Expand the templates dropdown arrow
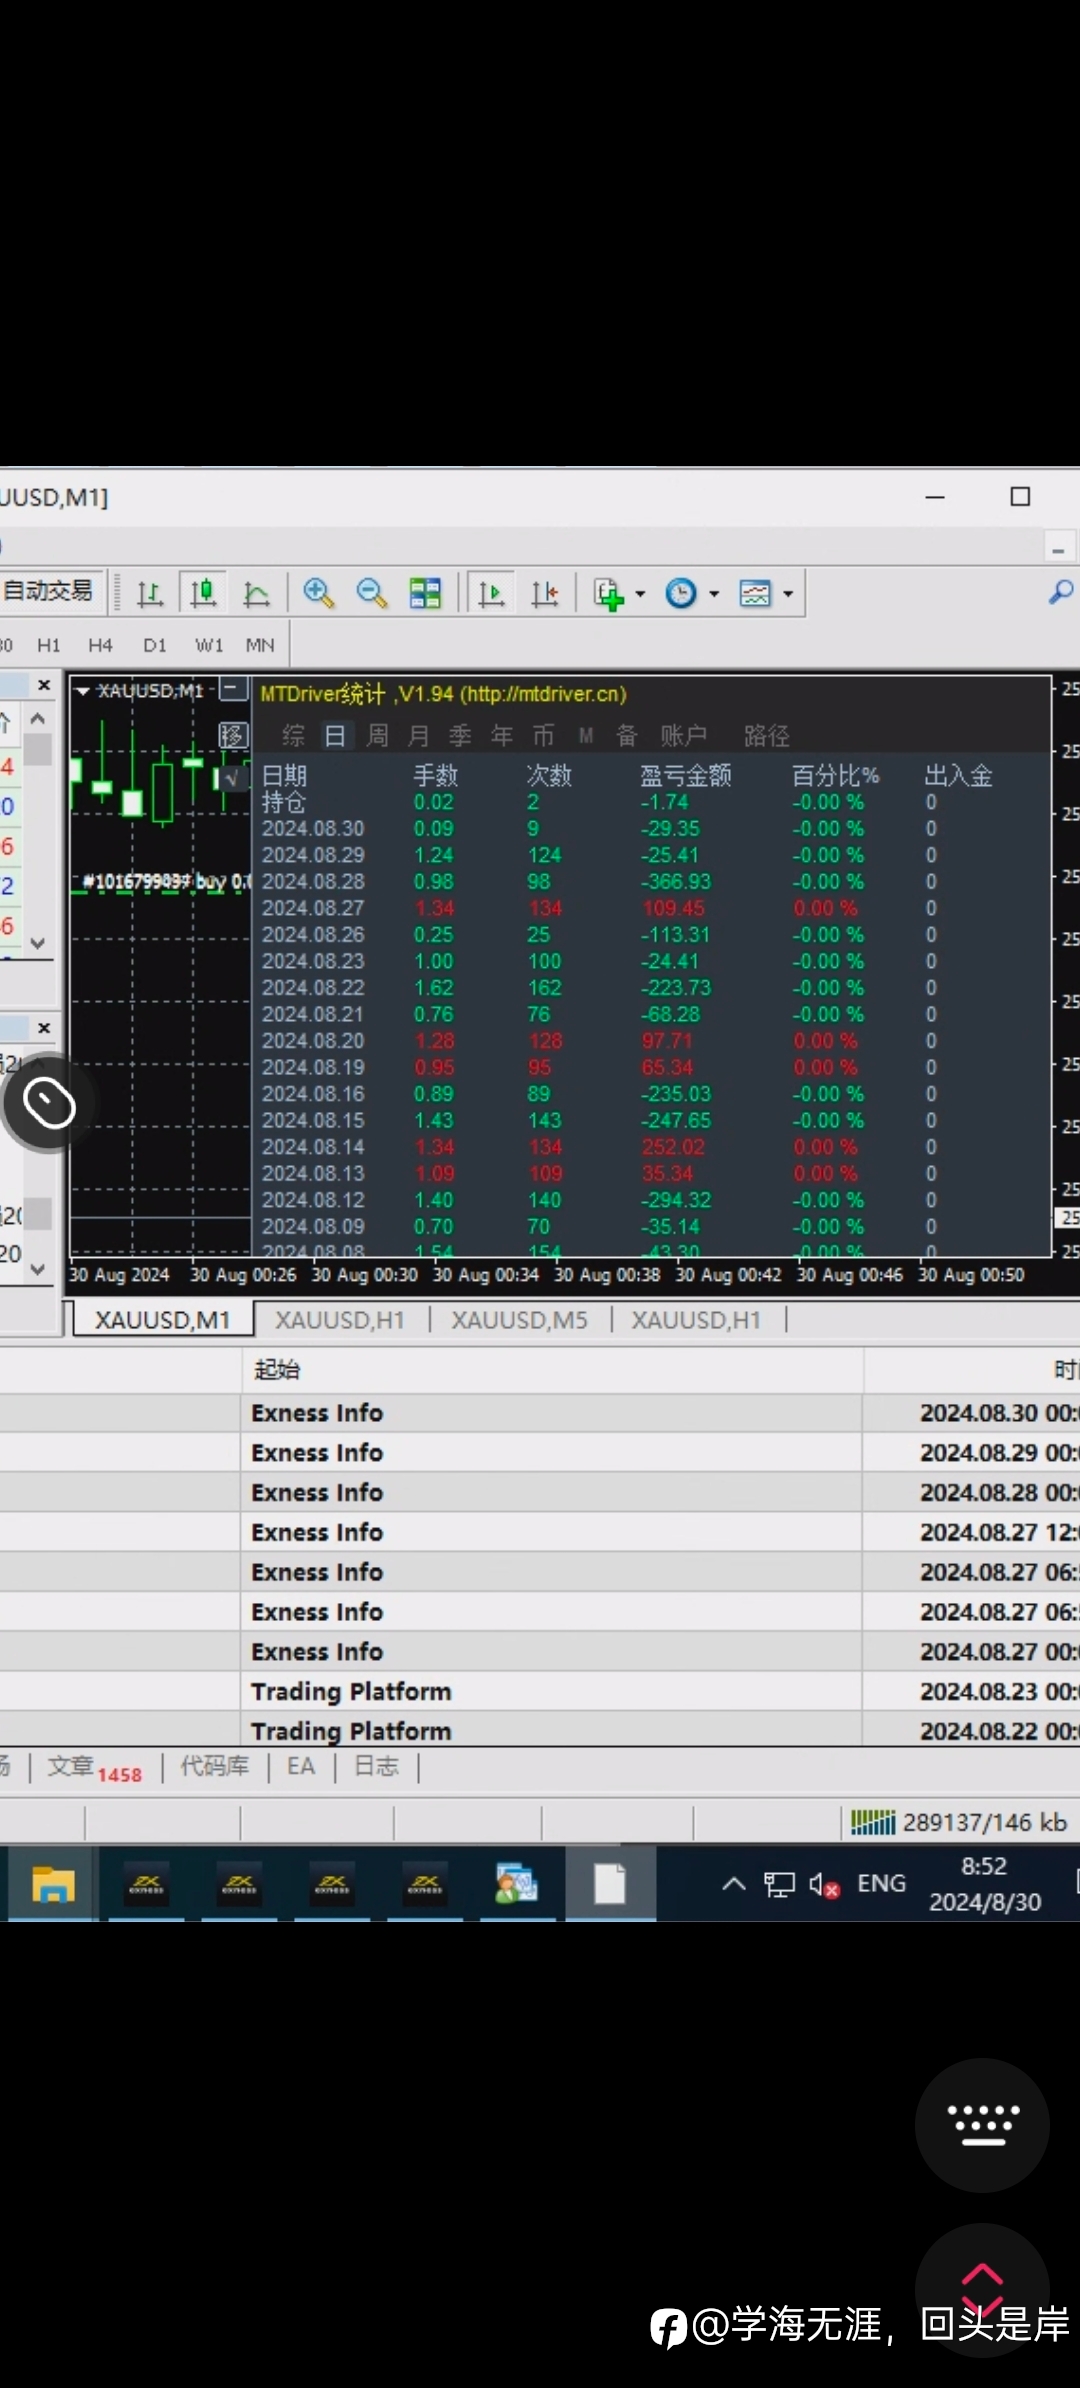 pyautogui.click(x=788, y=594)
